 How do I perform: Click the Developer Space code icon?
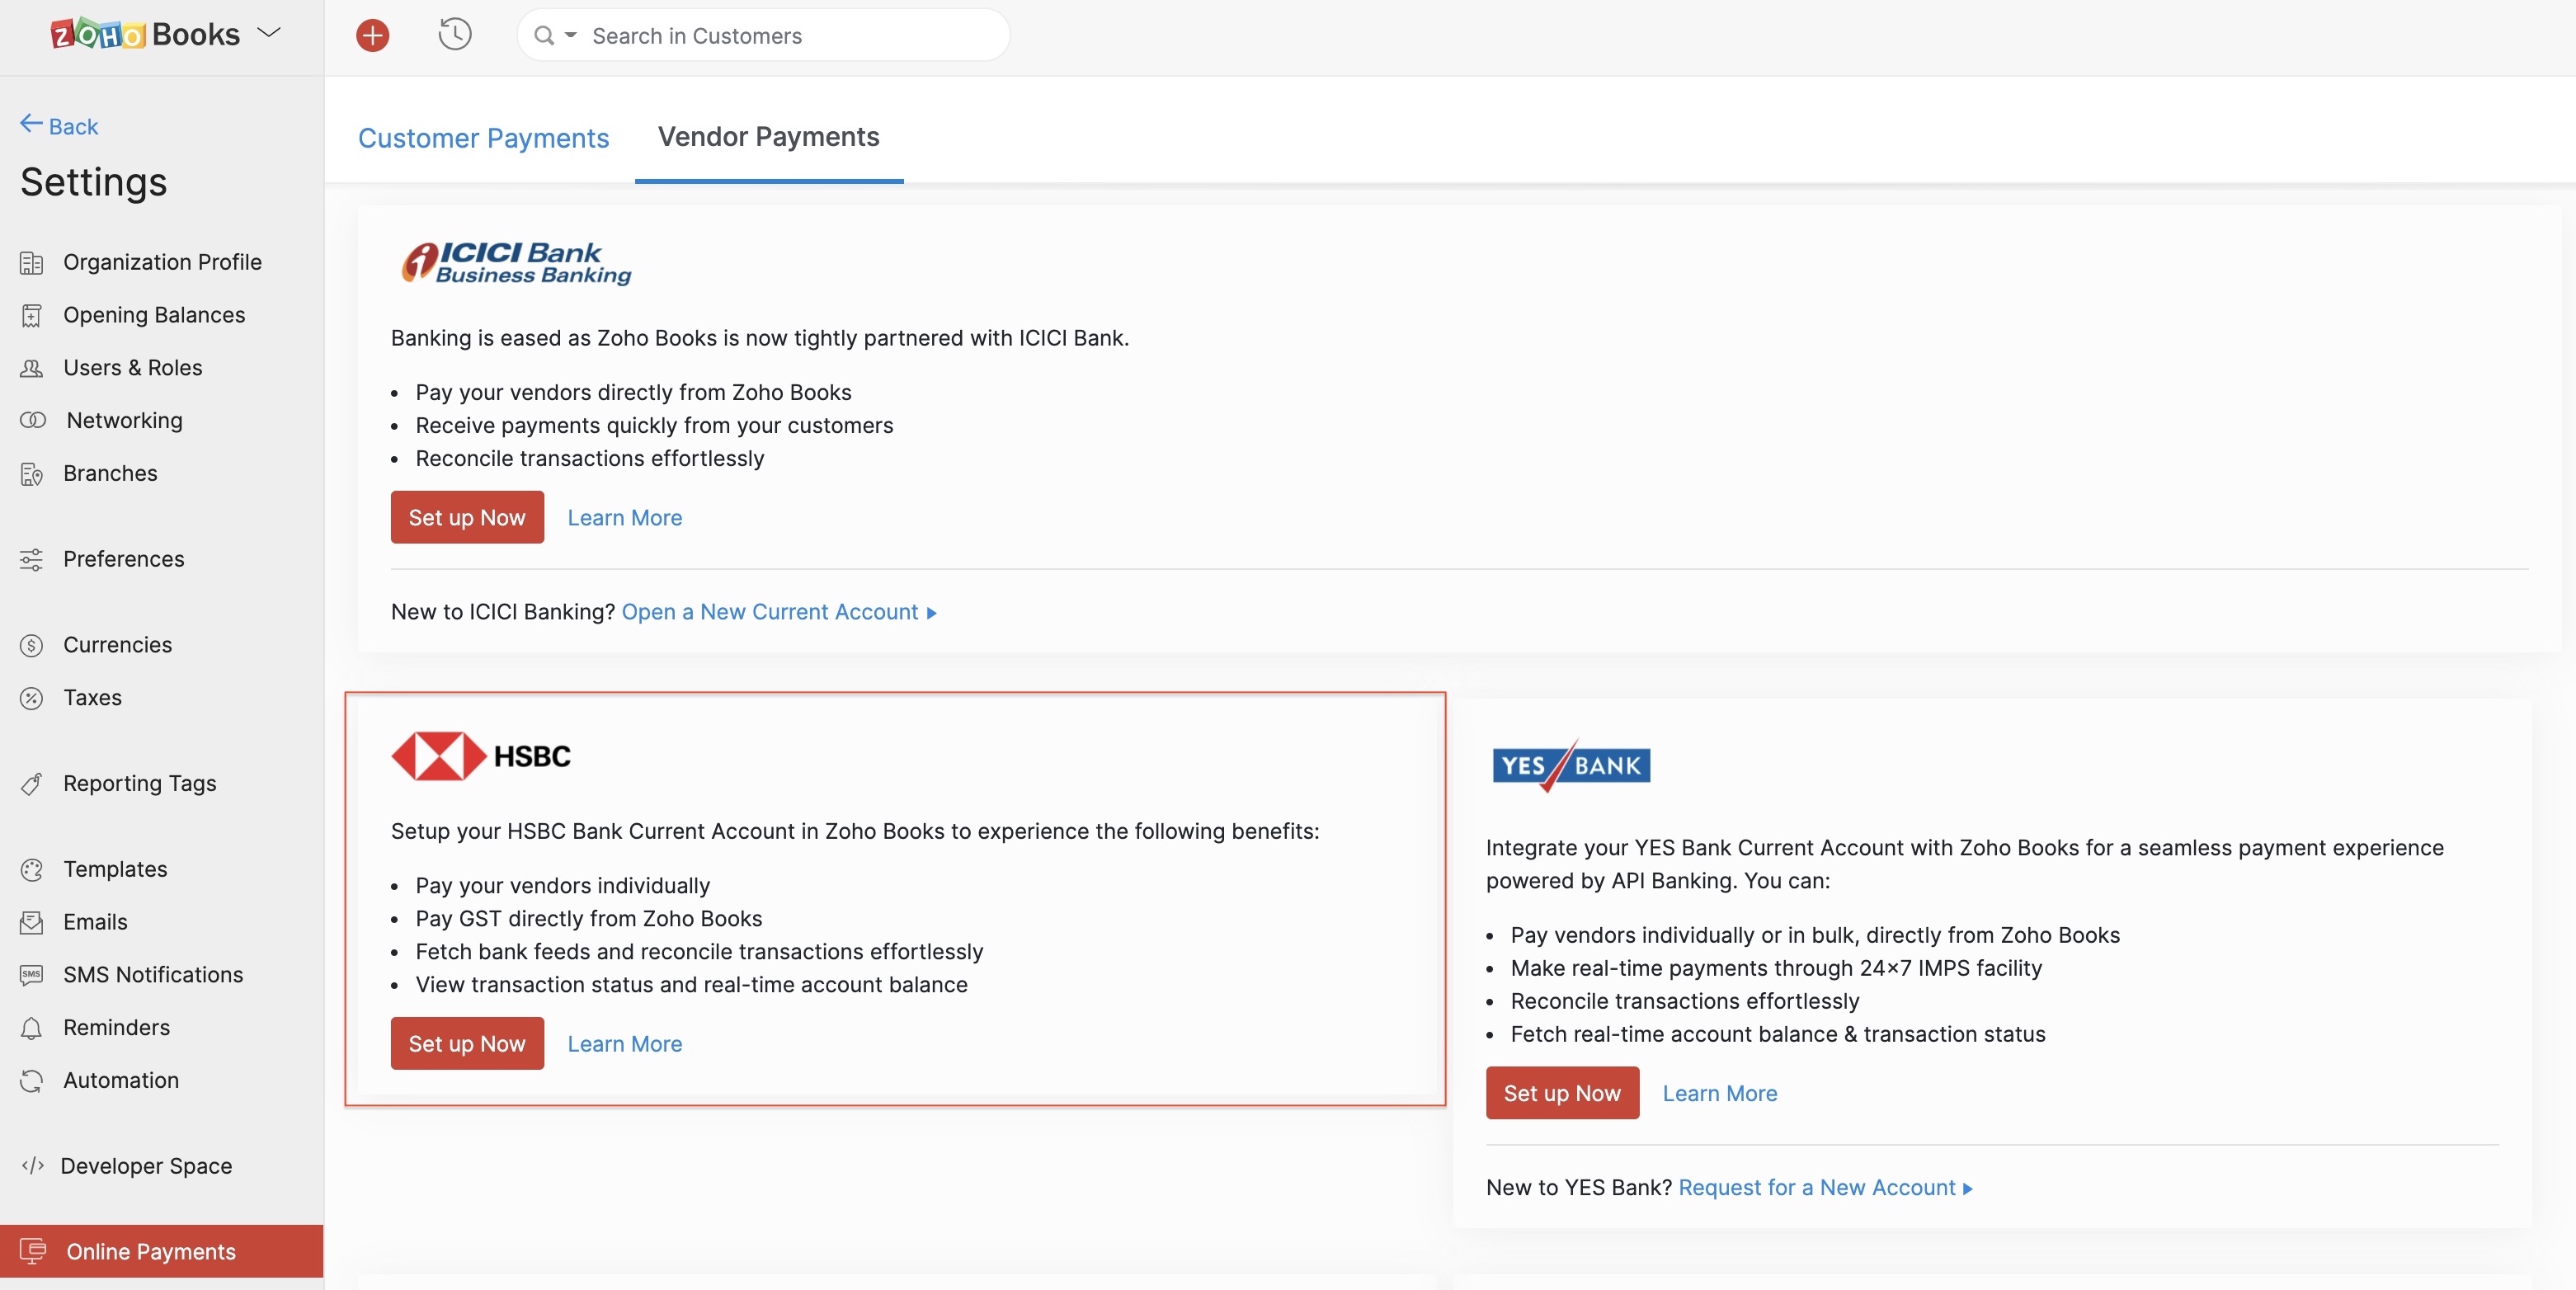coord(32,1166)
